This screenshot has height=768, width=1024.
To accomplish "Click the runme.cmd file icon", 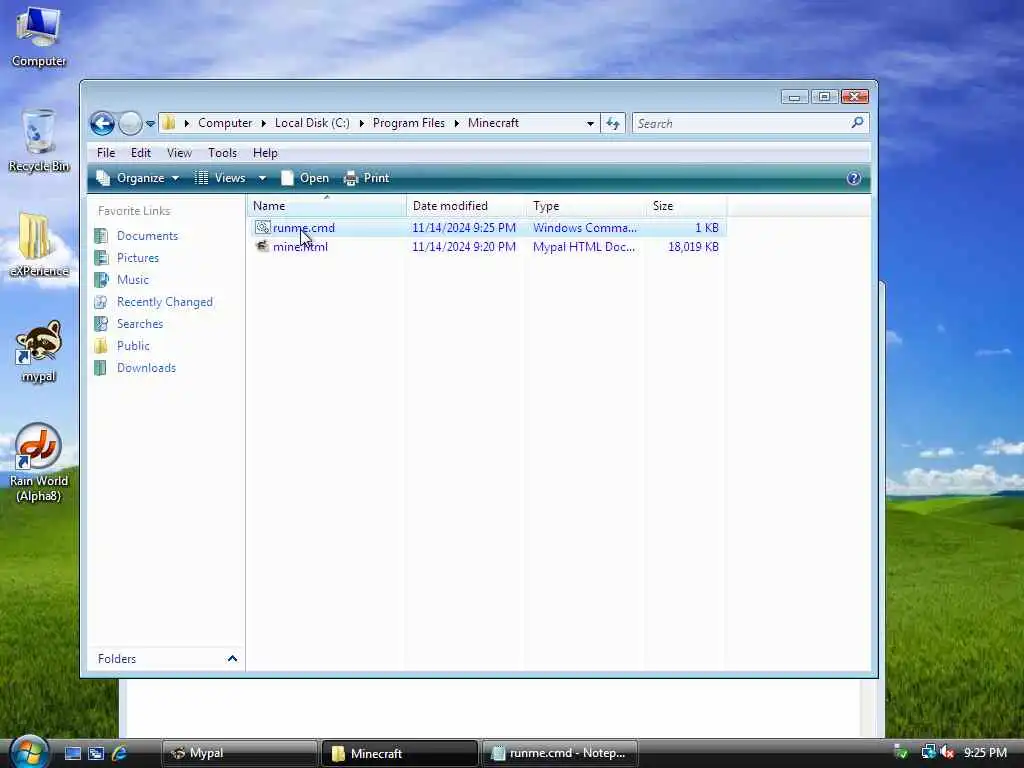I will click(263, 227).
